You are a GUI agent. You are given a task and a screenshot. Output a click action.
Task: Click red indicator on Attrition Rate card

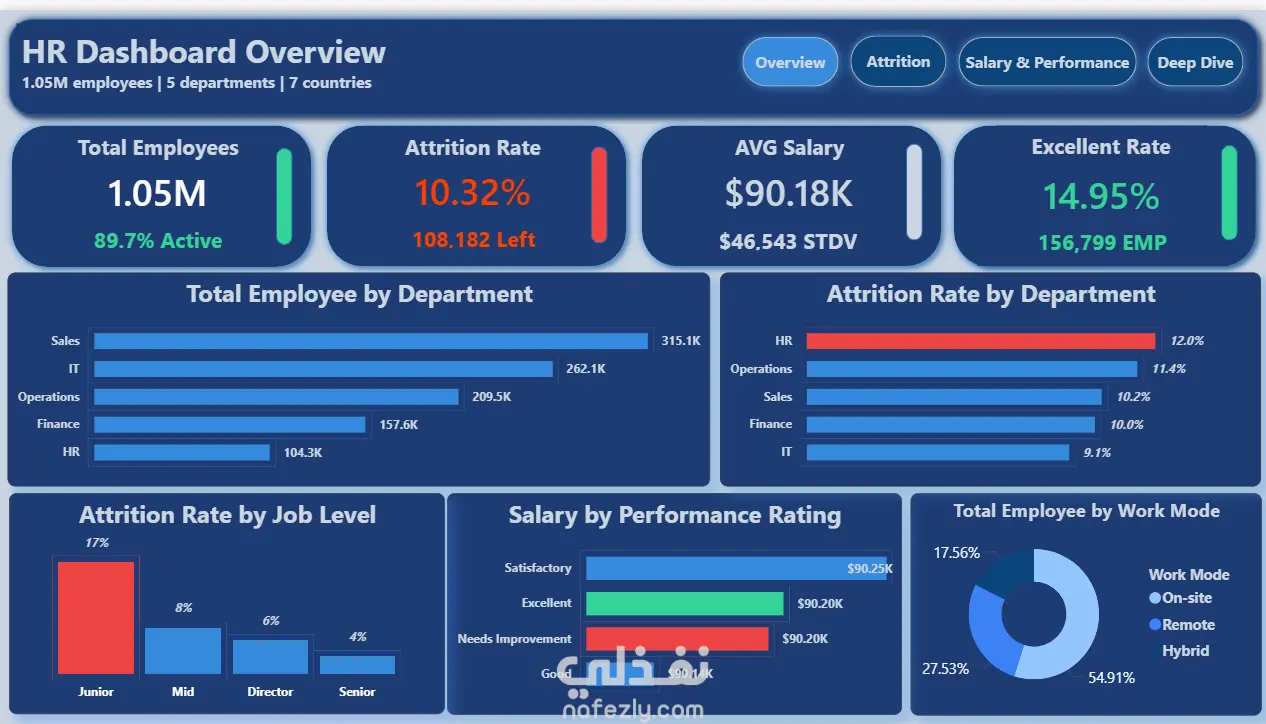click(599, 195)
